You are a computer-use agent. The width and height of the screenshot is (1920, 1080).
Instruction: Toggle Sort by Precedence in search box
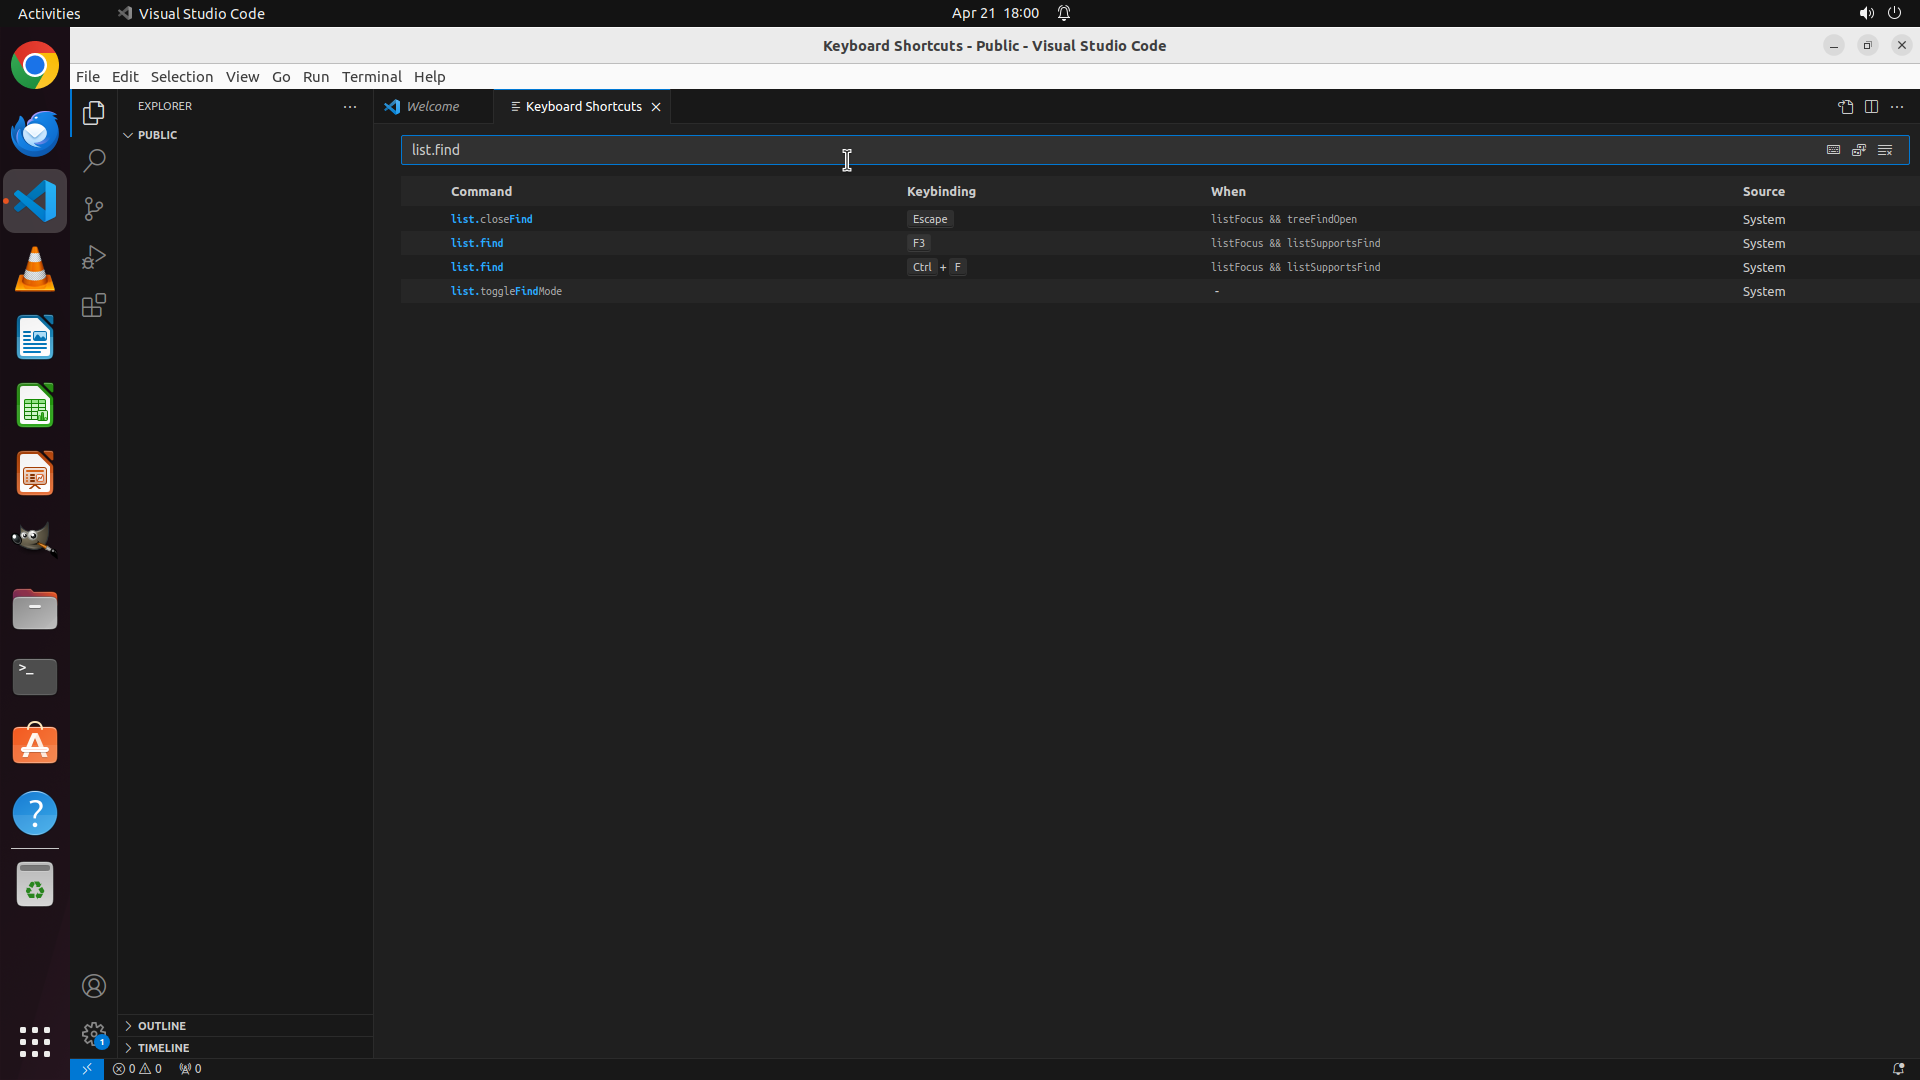[1859, 150]
